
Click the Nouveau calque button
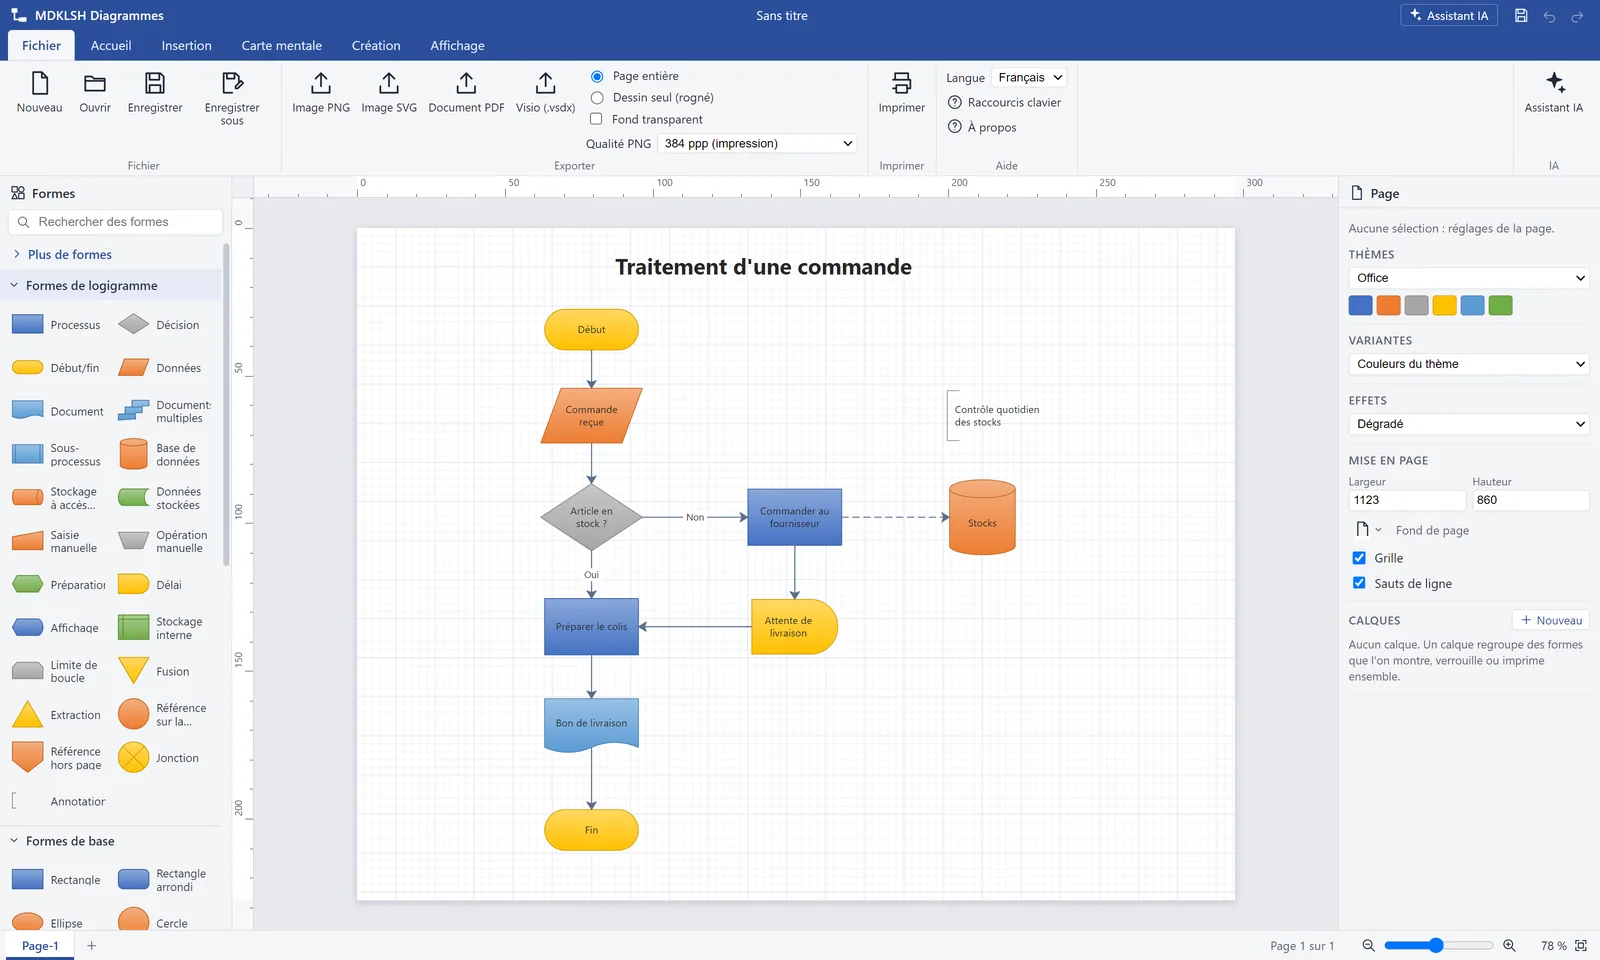click(x=1551, y=620)
